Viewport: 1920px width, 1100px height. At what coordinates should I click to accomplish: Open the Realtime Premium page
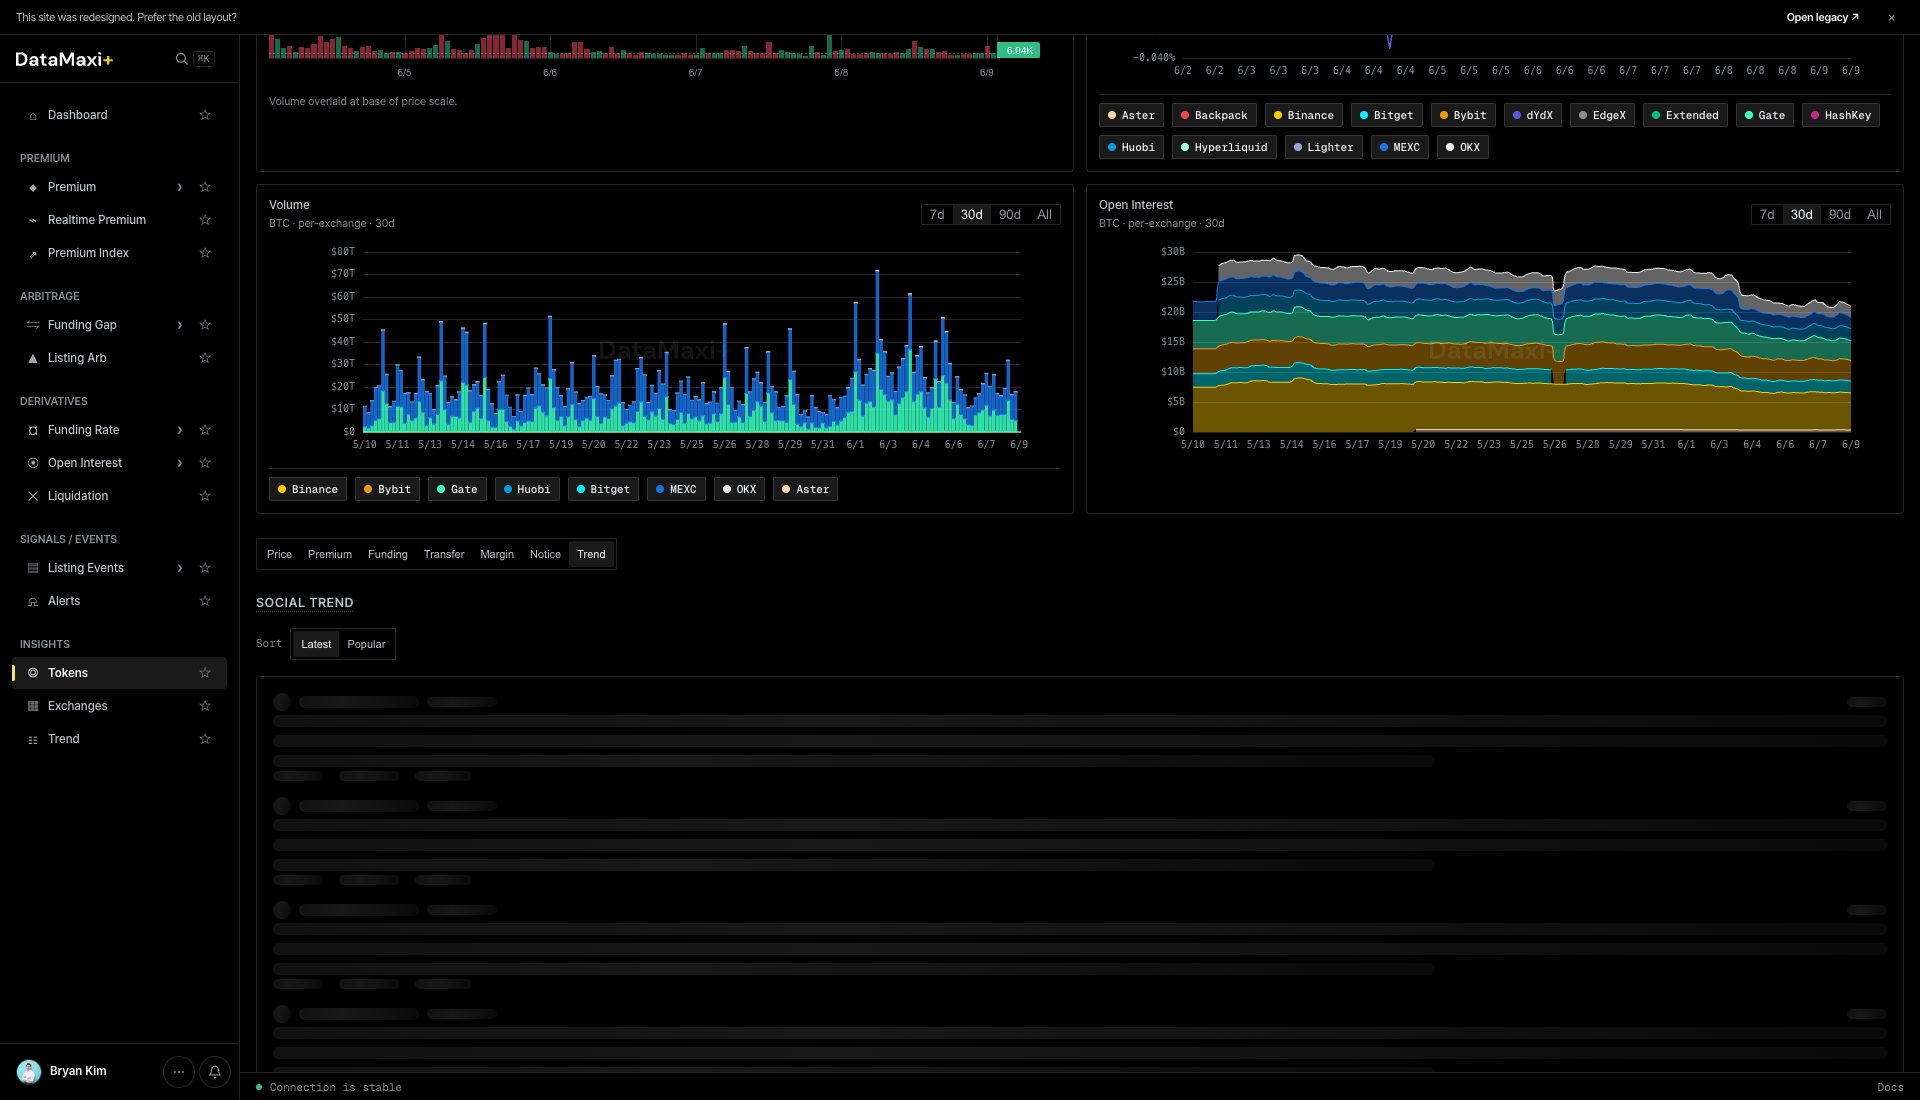[97, 220]
